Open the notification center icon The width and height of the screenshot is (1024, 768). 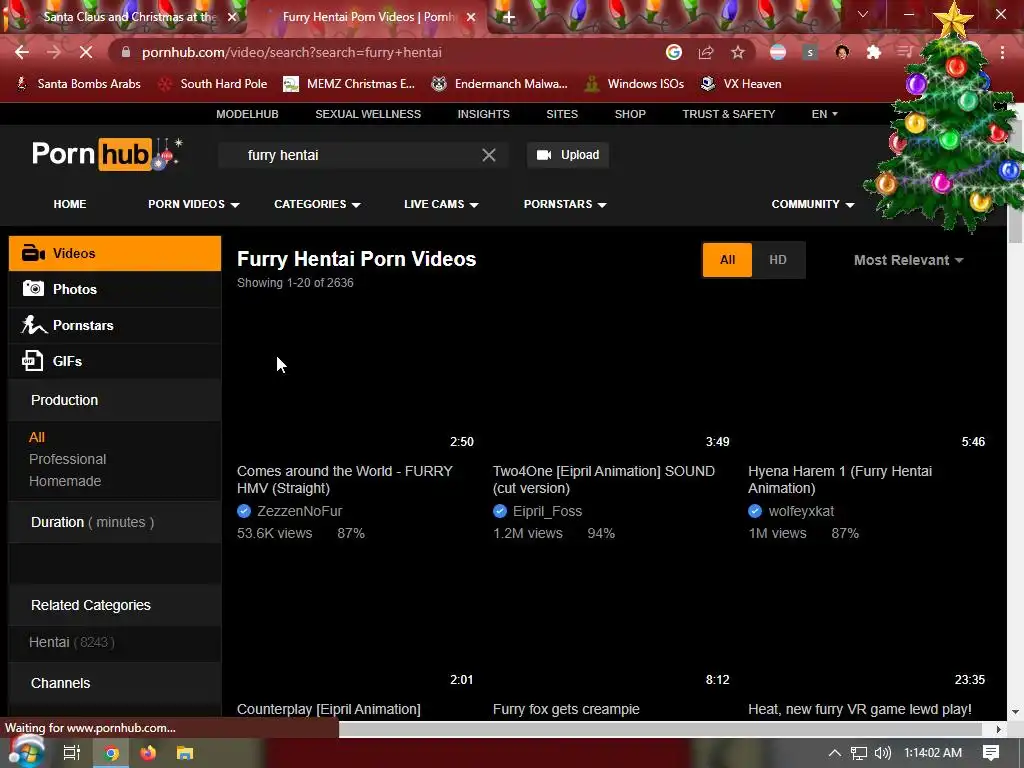pos(991,753)
